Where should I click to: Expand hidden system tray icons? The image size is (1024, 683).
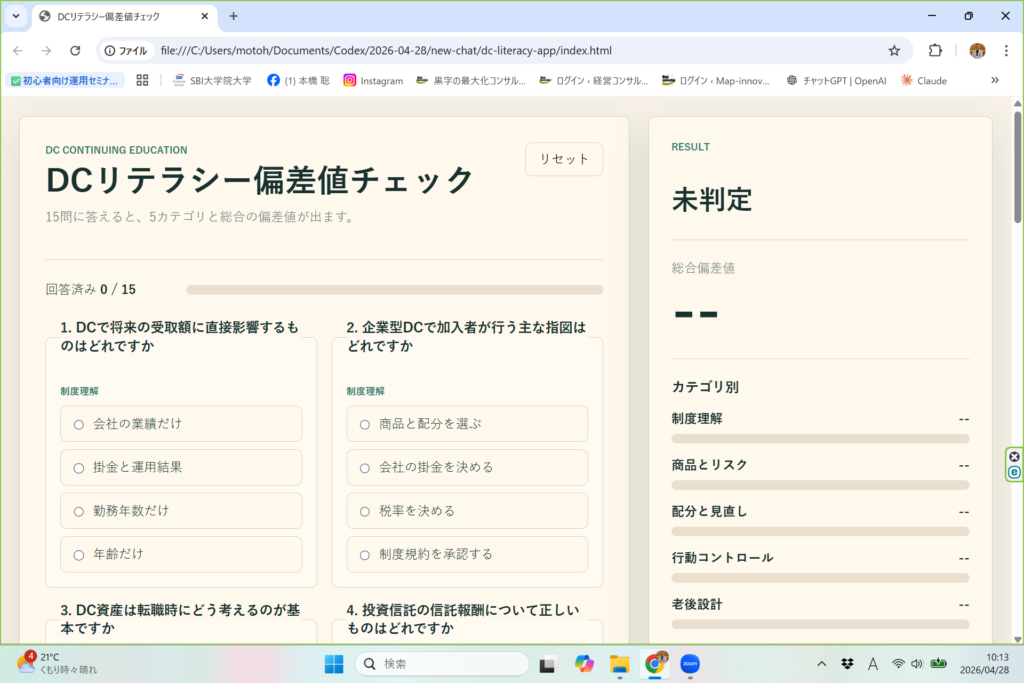pos(821,664)
